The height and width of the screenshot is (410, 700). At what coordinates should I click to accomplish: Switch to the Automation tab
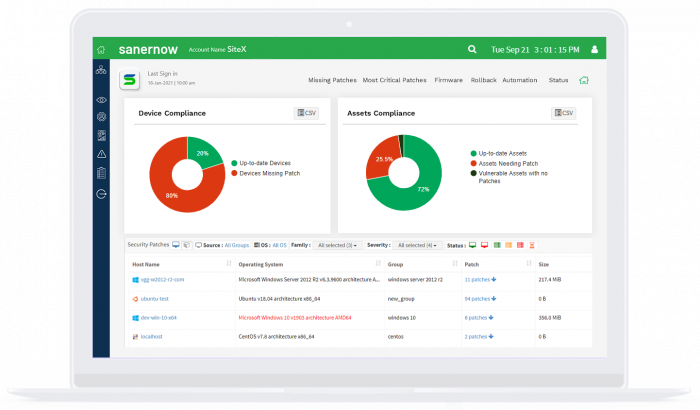(x=520, y=80)
